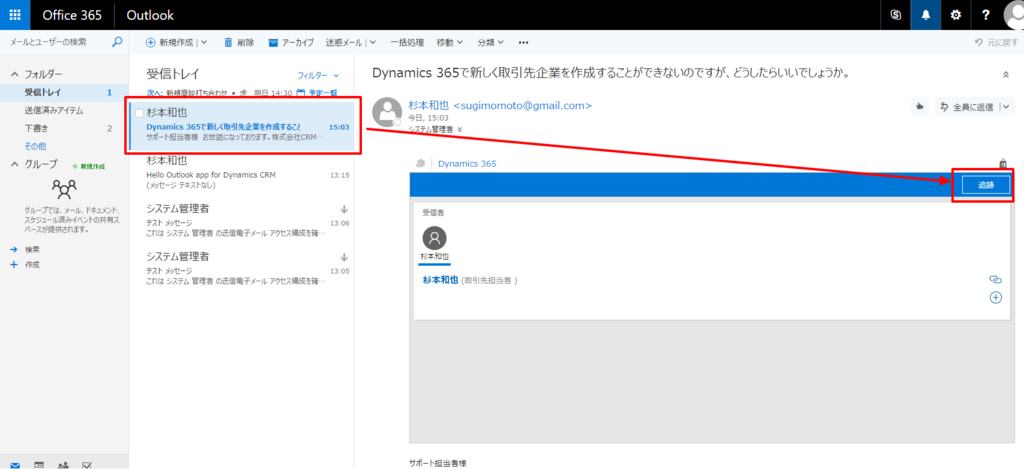Screen dimensions: 1024x469
Task: Click the 新規作成 plus icon in toolbar
Action: tap(150, 42)
